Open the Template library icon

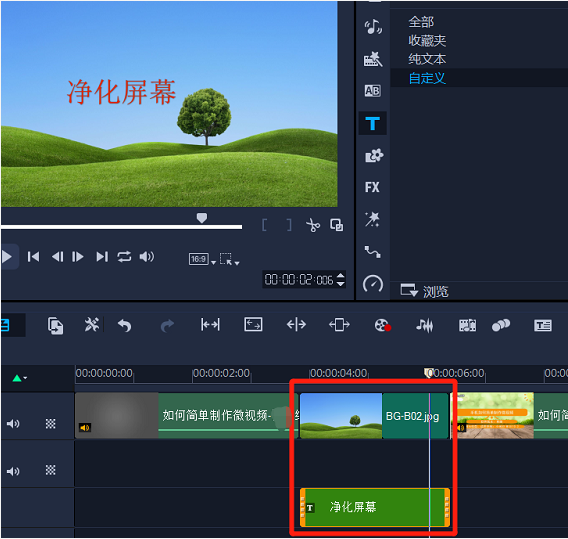point(373,59)
